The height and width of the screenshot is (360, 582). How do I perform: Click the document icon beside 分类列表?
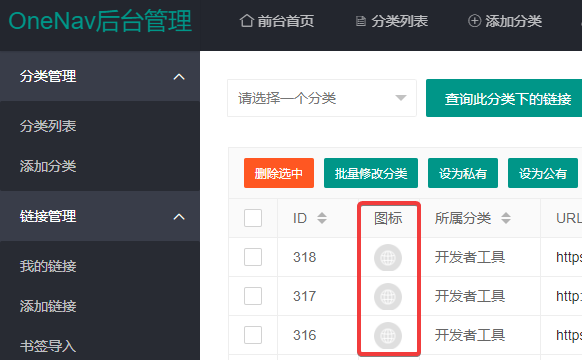pos(360,21)
